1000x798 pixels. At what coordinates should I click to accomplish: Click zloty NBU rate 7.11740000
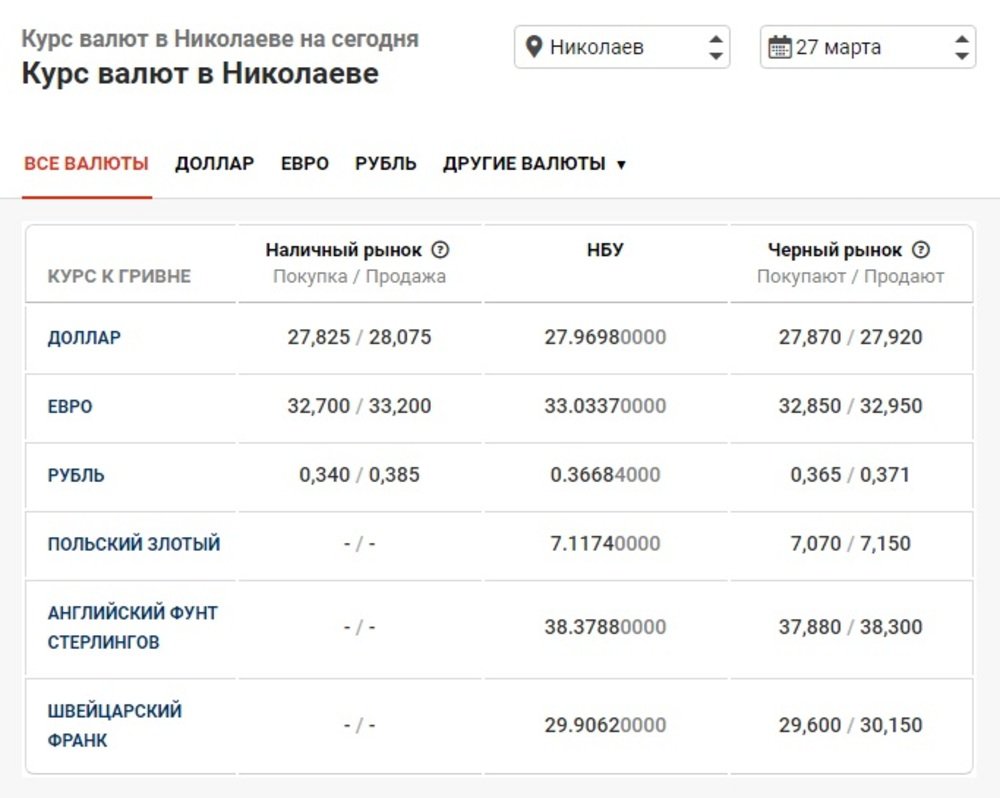tap(605, 543)
